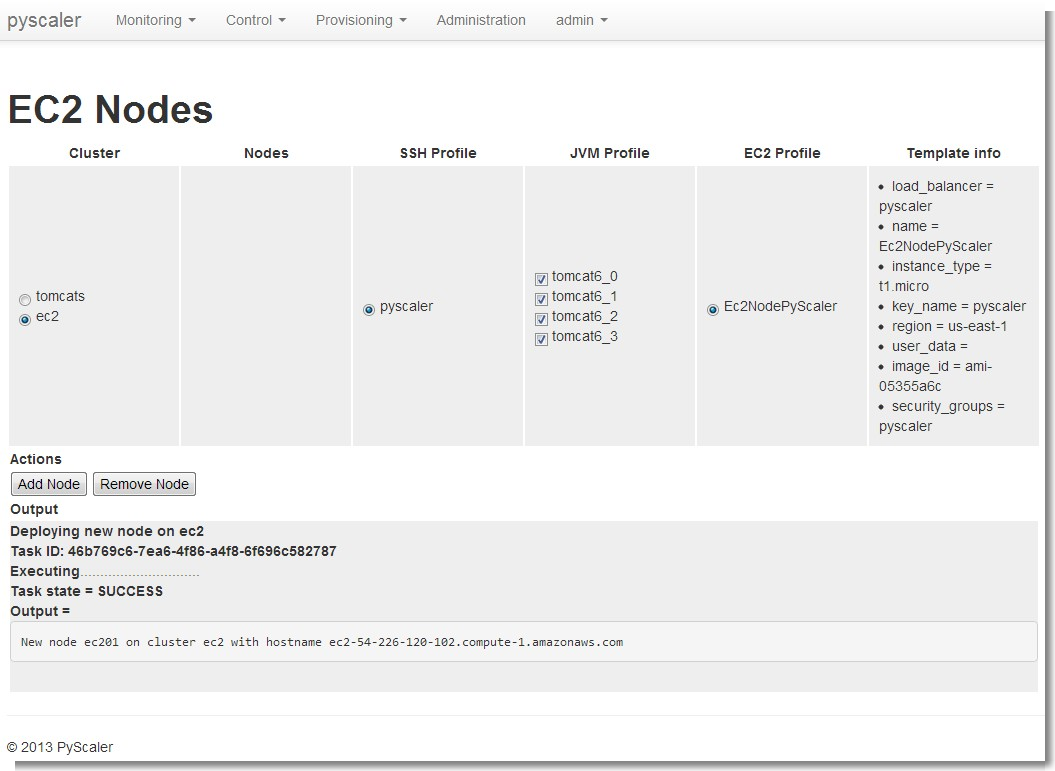This screenshot has height=771, width=1055.
Task: Expand the admin user dropdown
Action: 582,20
